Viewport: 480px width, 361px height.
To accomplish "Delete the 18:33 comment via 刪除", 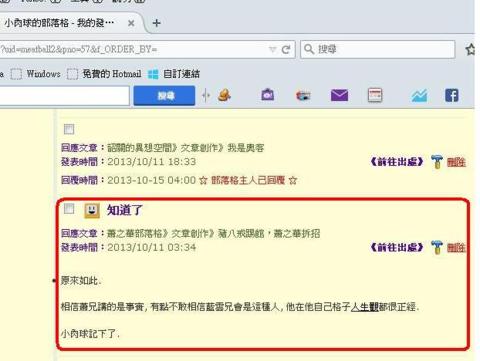I will pos(456,162).
